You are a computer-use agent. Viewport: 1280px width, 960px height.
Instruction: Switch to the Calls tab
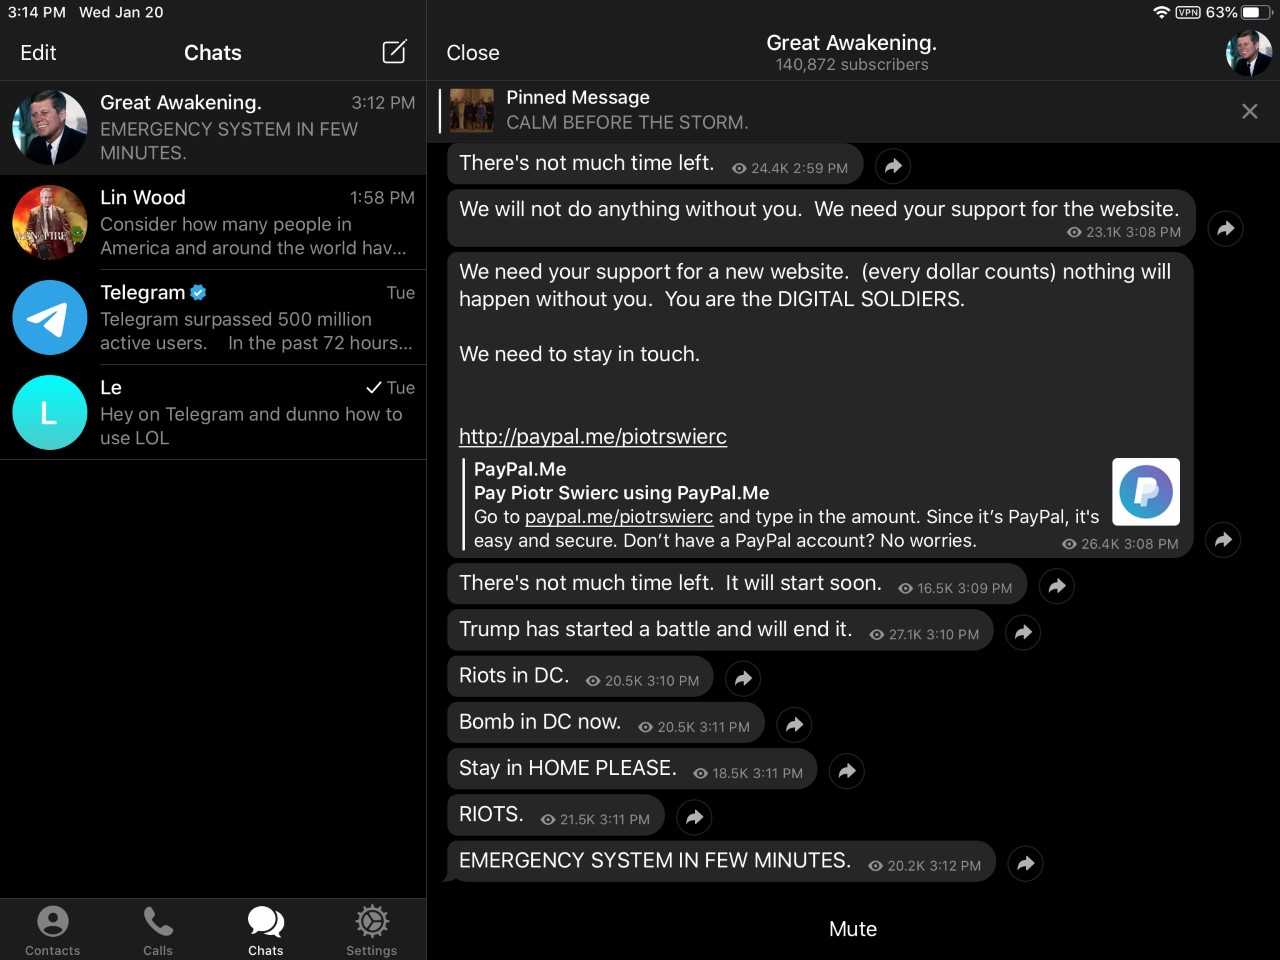click(x=158, y=930)
